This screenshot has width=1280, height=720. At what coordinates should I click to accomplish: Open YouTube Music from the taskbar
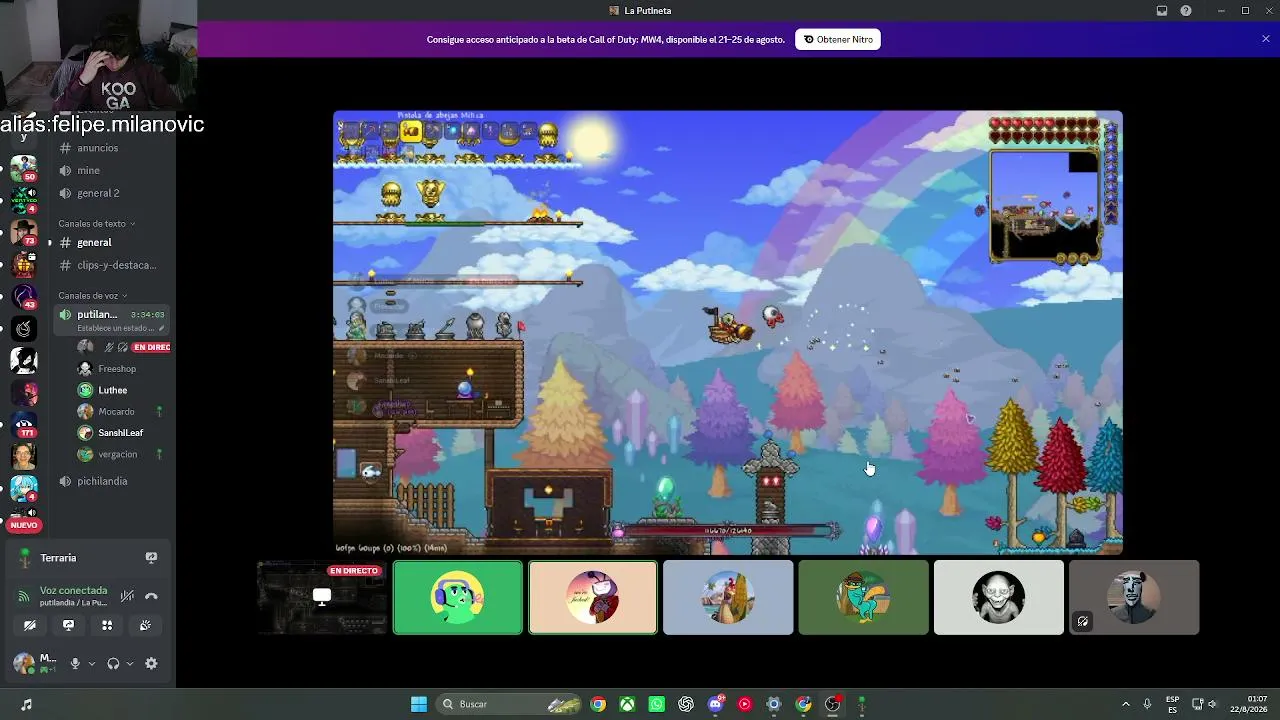coord(744,704)
